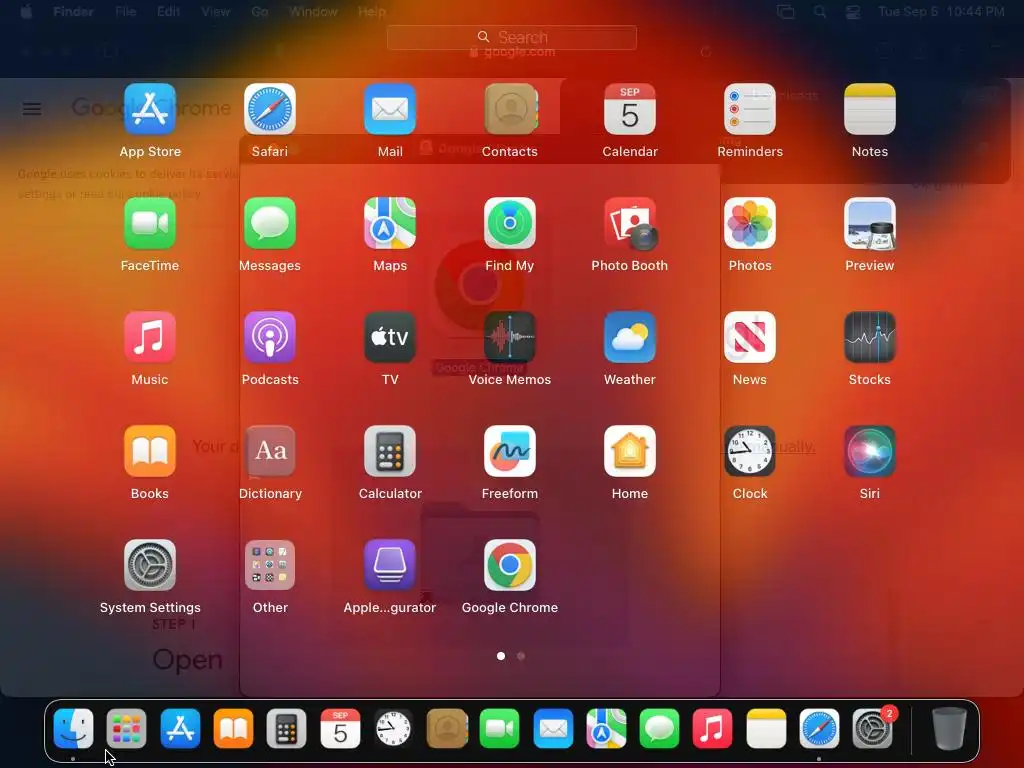Image resolution: width=1024 pixels, height=768 pixels.
Task: Launch Apple Configurator
Action: (x=390, y=565)
